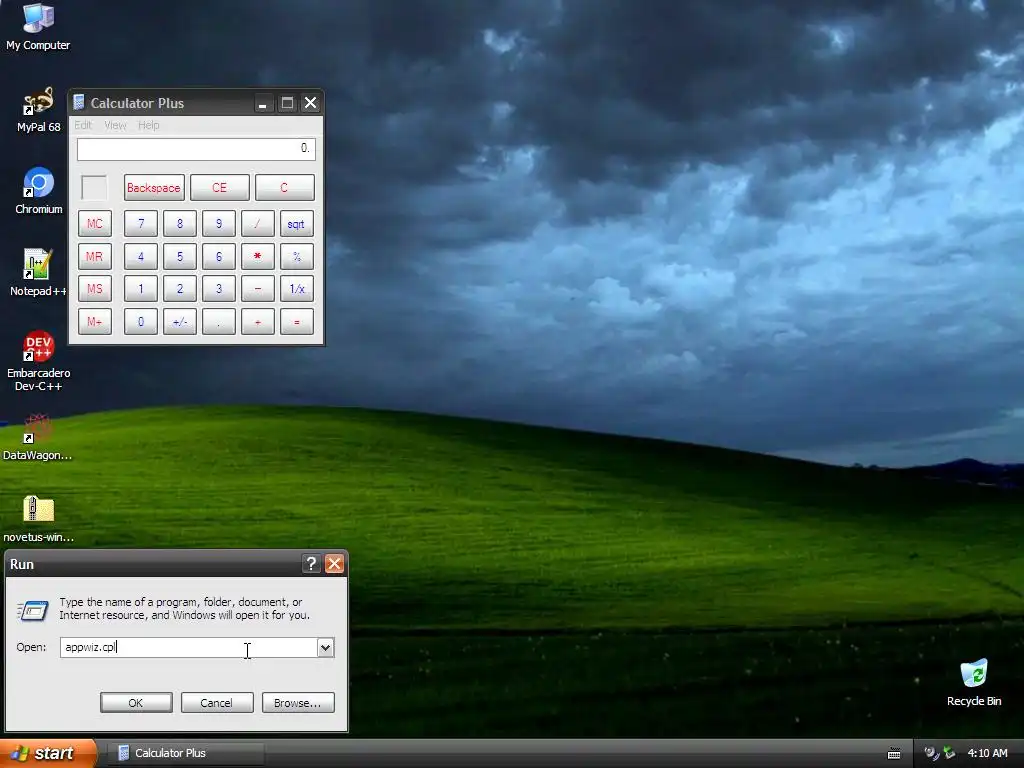Click the percent (%) key
This screenshot has width=1024, height=768.
pyautogui.click(x=296, y=256)
